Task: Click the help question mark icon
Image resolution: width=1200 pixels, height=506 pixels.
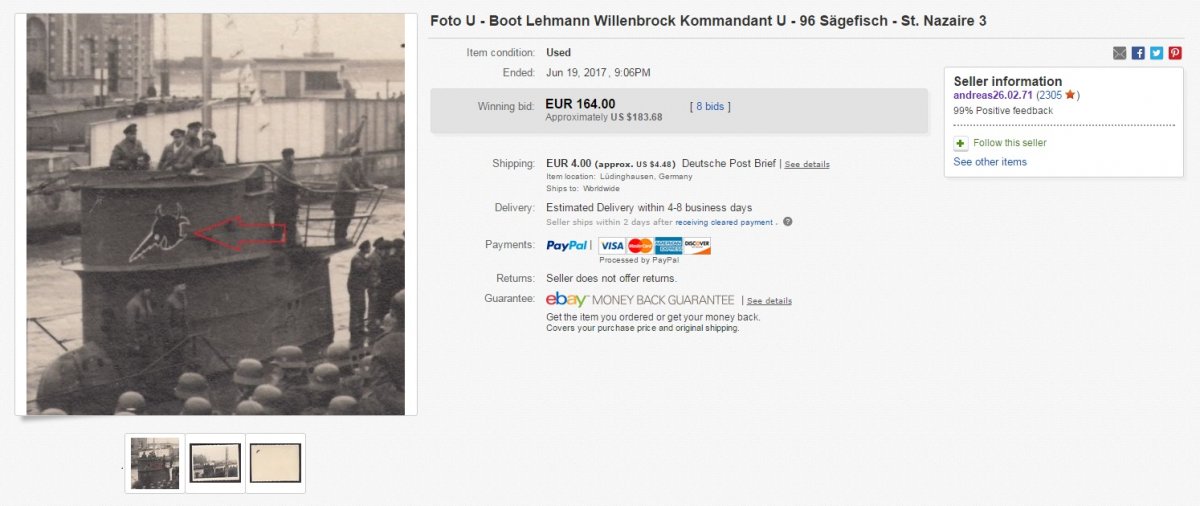Action: [x=788, y=222]
